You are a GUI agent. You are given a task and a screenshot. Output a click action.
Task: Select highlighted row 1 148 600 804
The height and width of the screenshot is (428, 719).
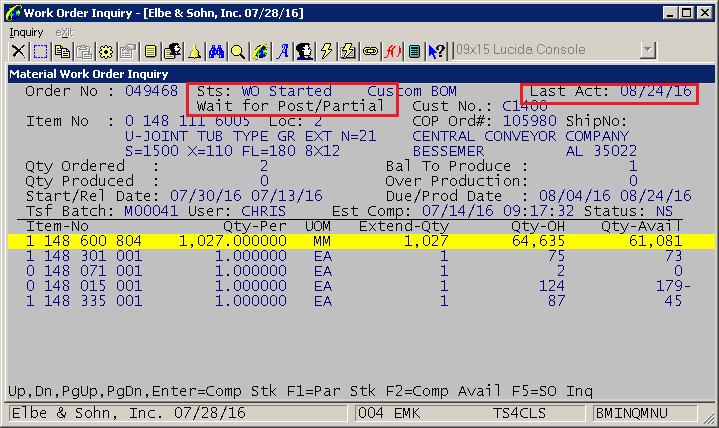(361, 241)
